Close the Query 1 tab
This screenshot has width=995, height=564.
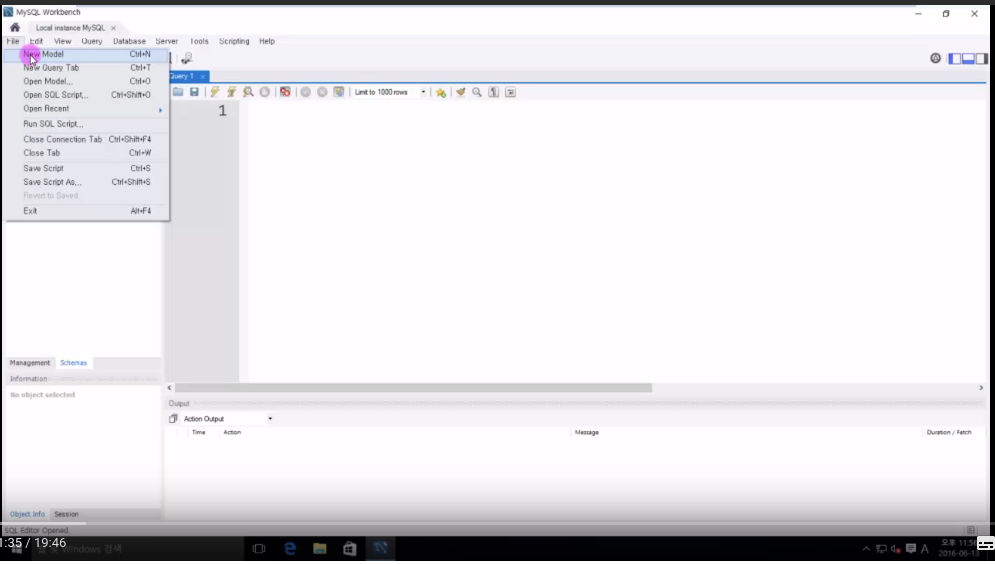coord(202,76)
